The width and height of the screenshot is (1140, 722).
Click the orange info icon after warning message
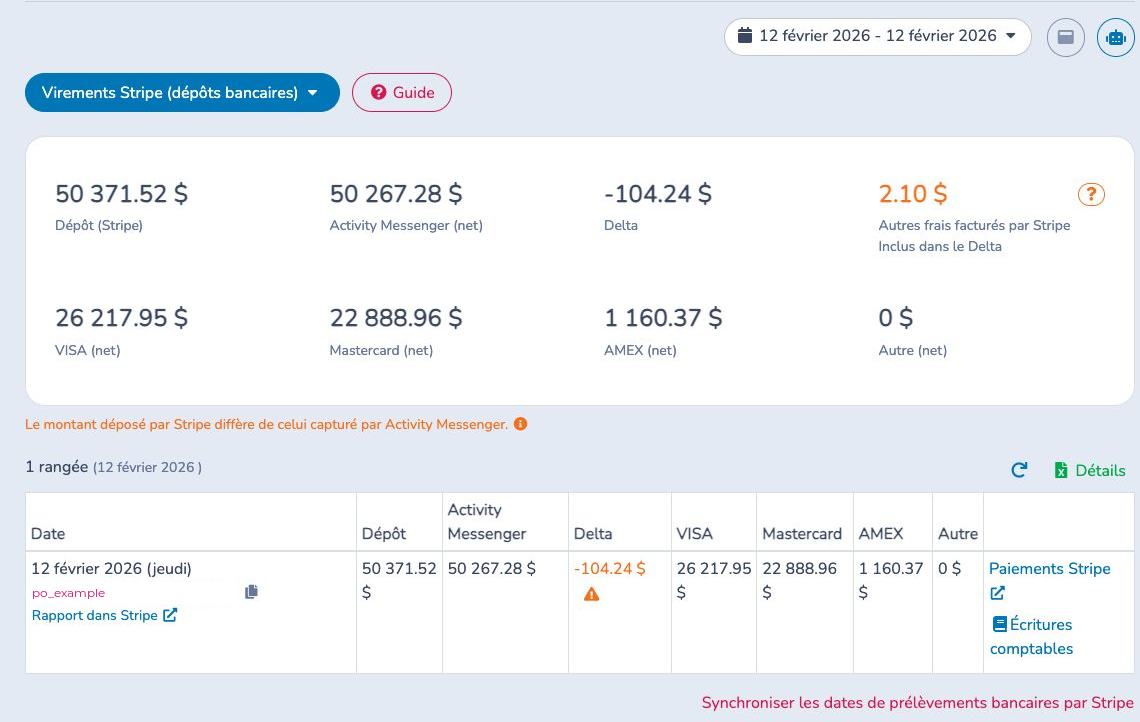point(521,424)
